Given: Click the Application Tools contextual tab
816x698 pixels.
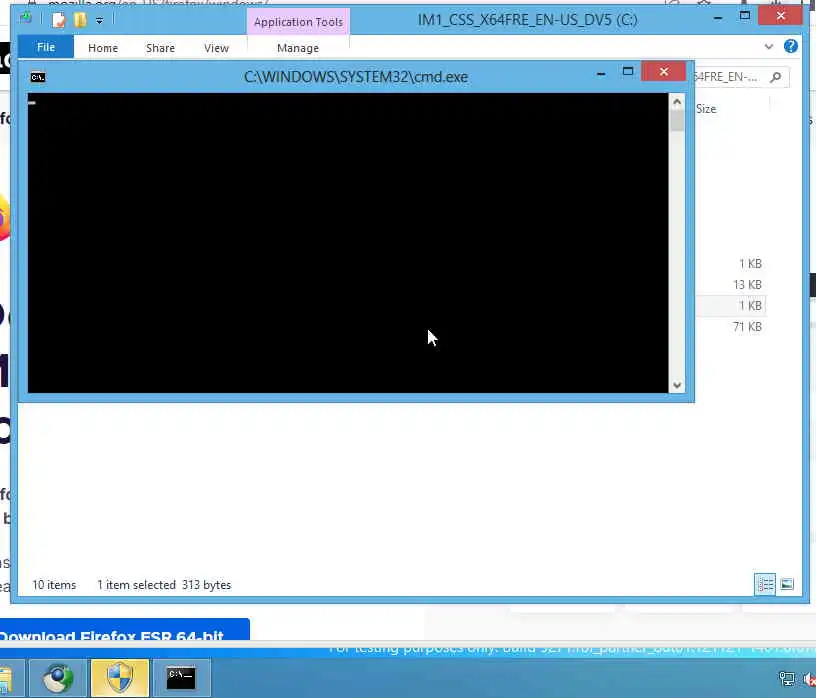Looking at the screenshot, I should pyautogui.click(x=298, y=22).
